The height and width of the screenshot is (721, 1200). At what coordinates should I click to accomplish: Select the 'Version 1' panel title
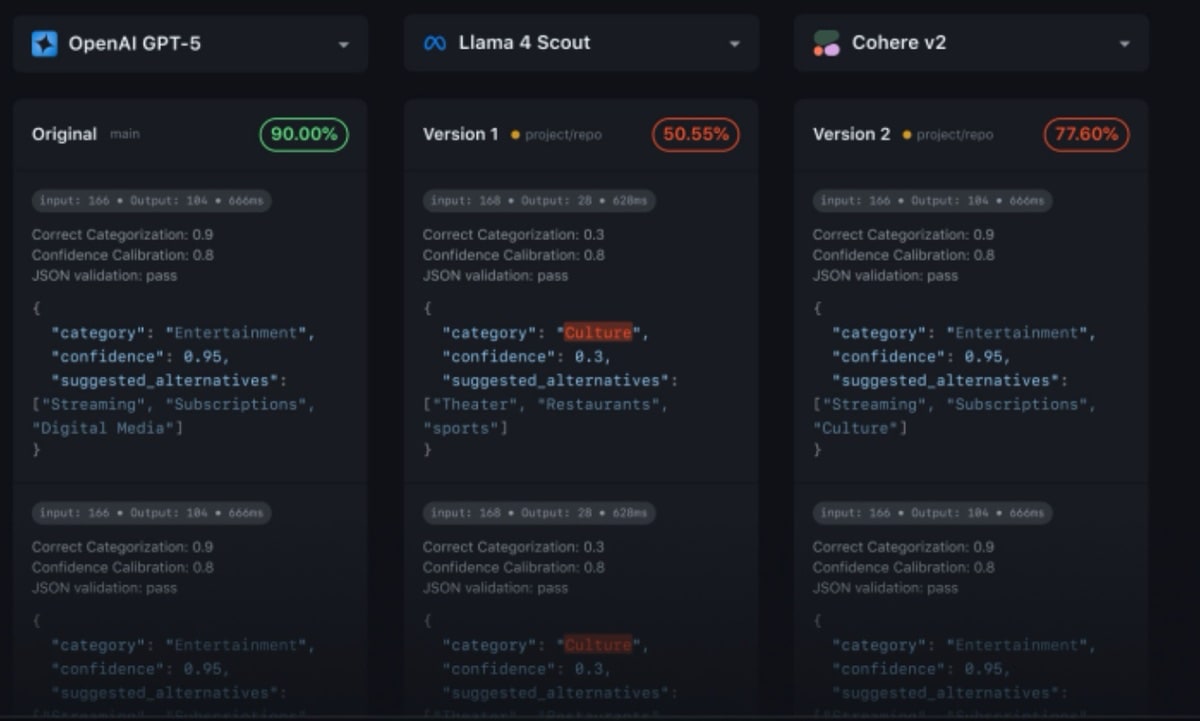(460, 134)
